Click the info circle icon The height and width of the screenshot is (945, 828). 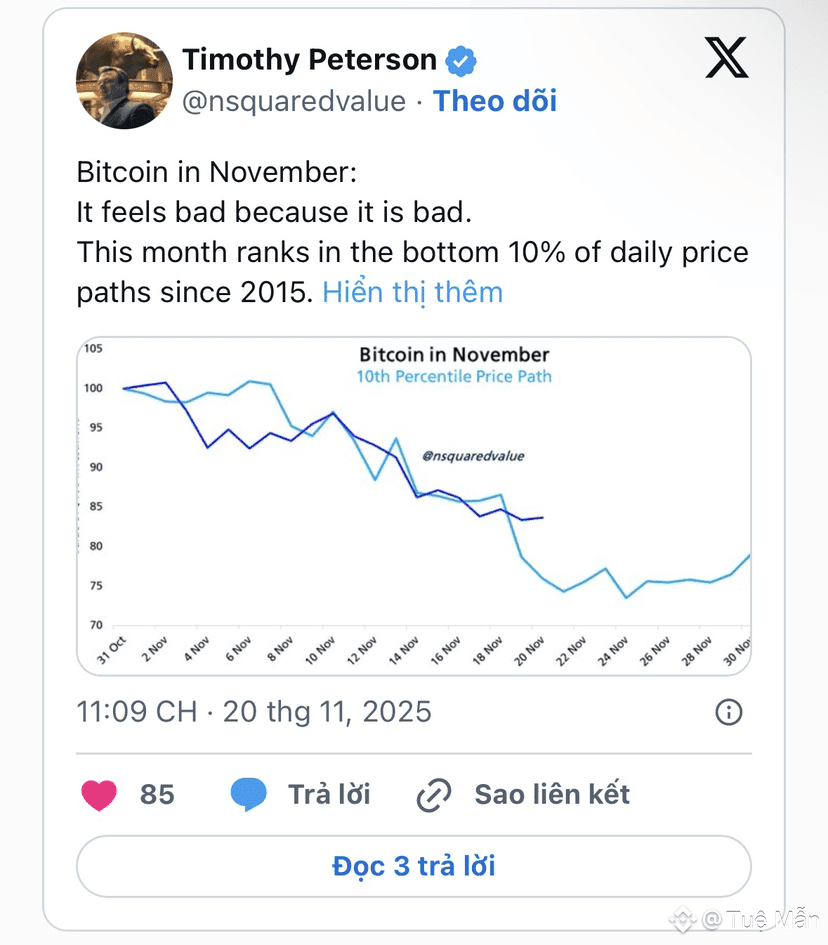[x=729, y=712]
